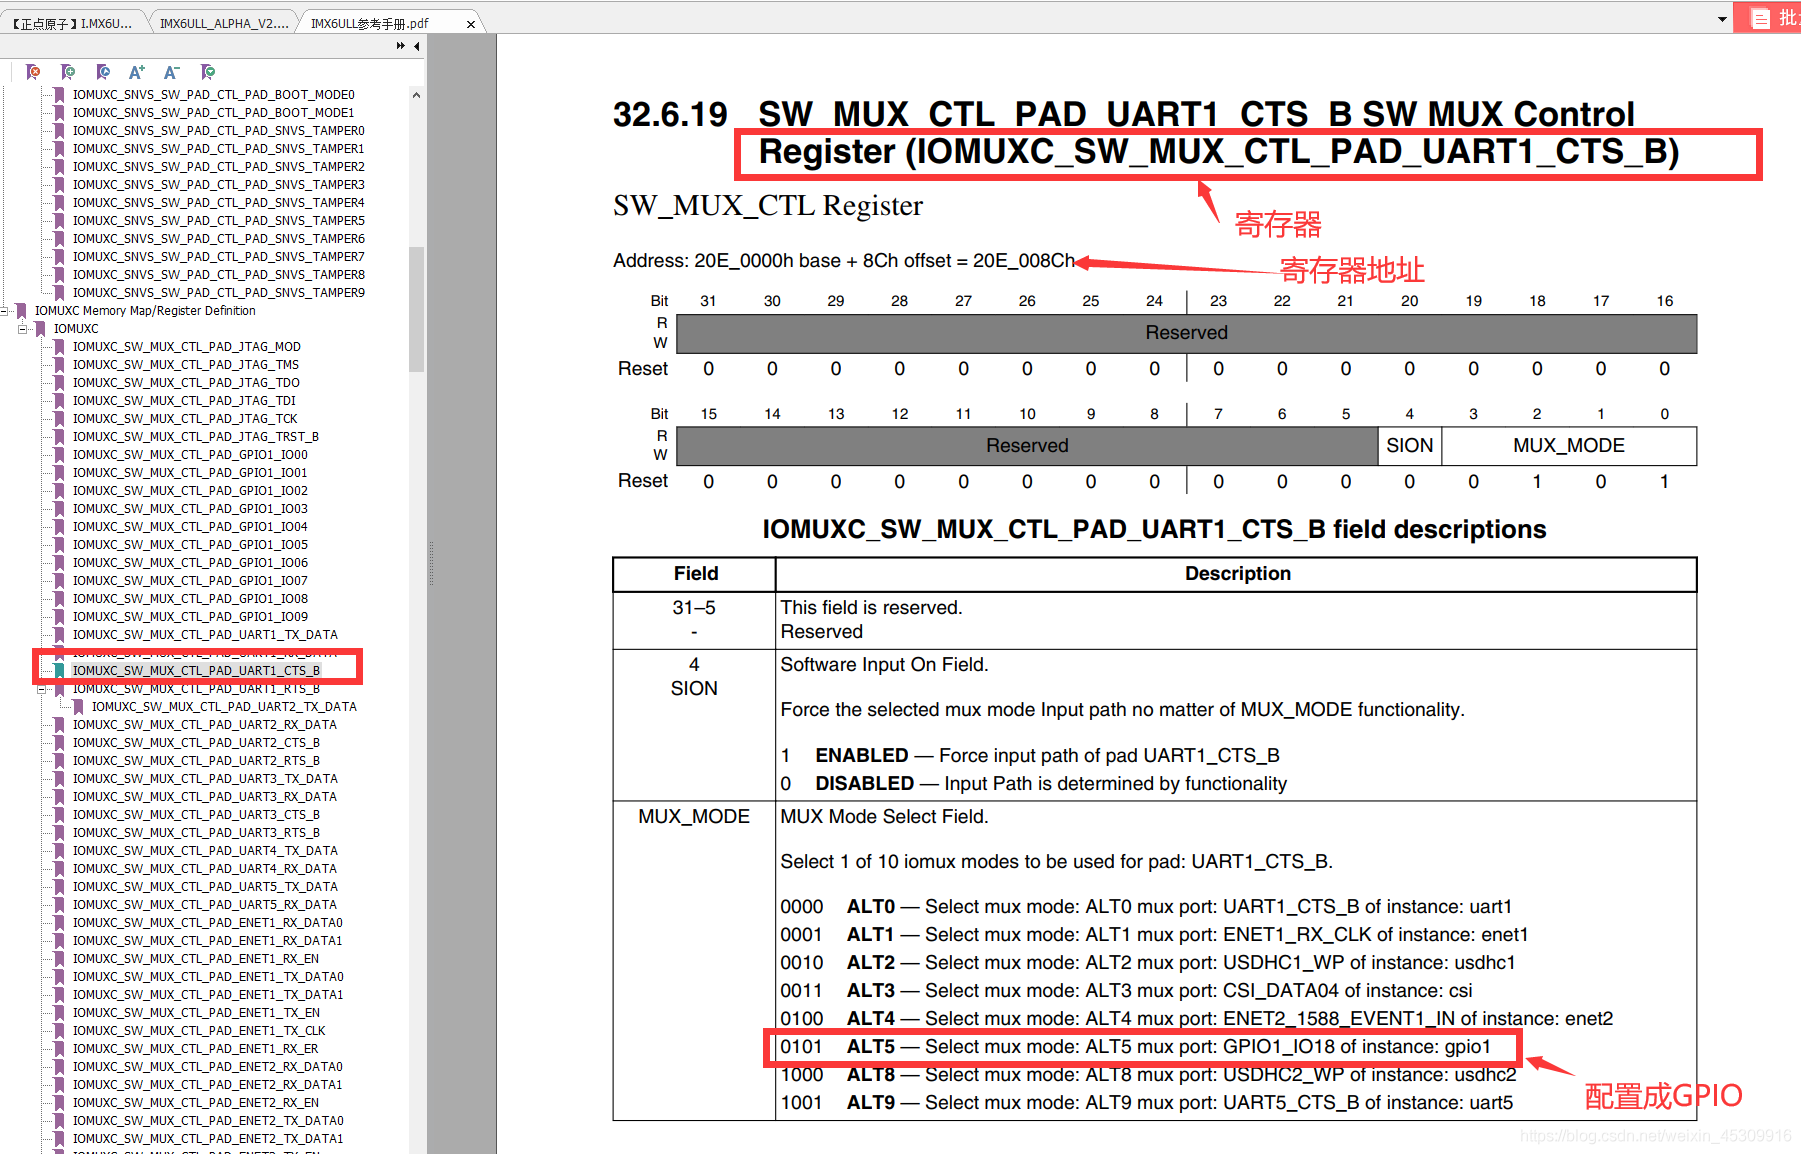Image resolution: width=1801 pixels, height=1154 pixels.
Task: Close the IMX6ULL参考手册.pdf tab
Action: click(471, 24)
